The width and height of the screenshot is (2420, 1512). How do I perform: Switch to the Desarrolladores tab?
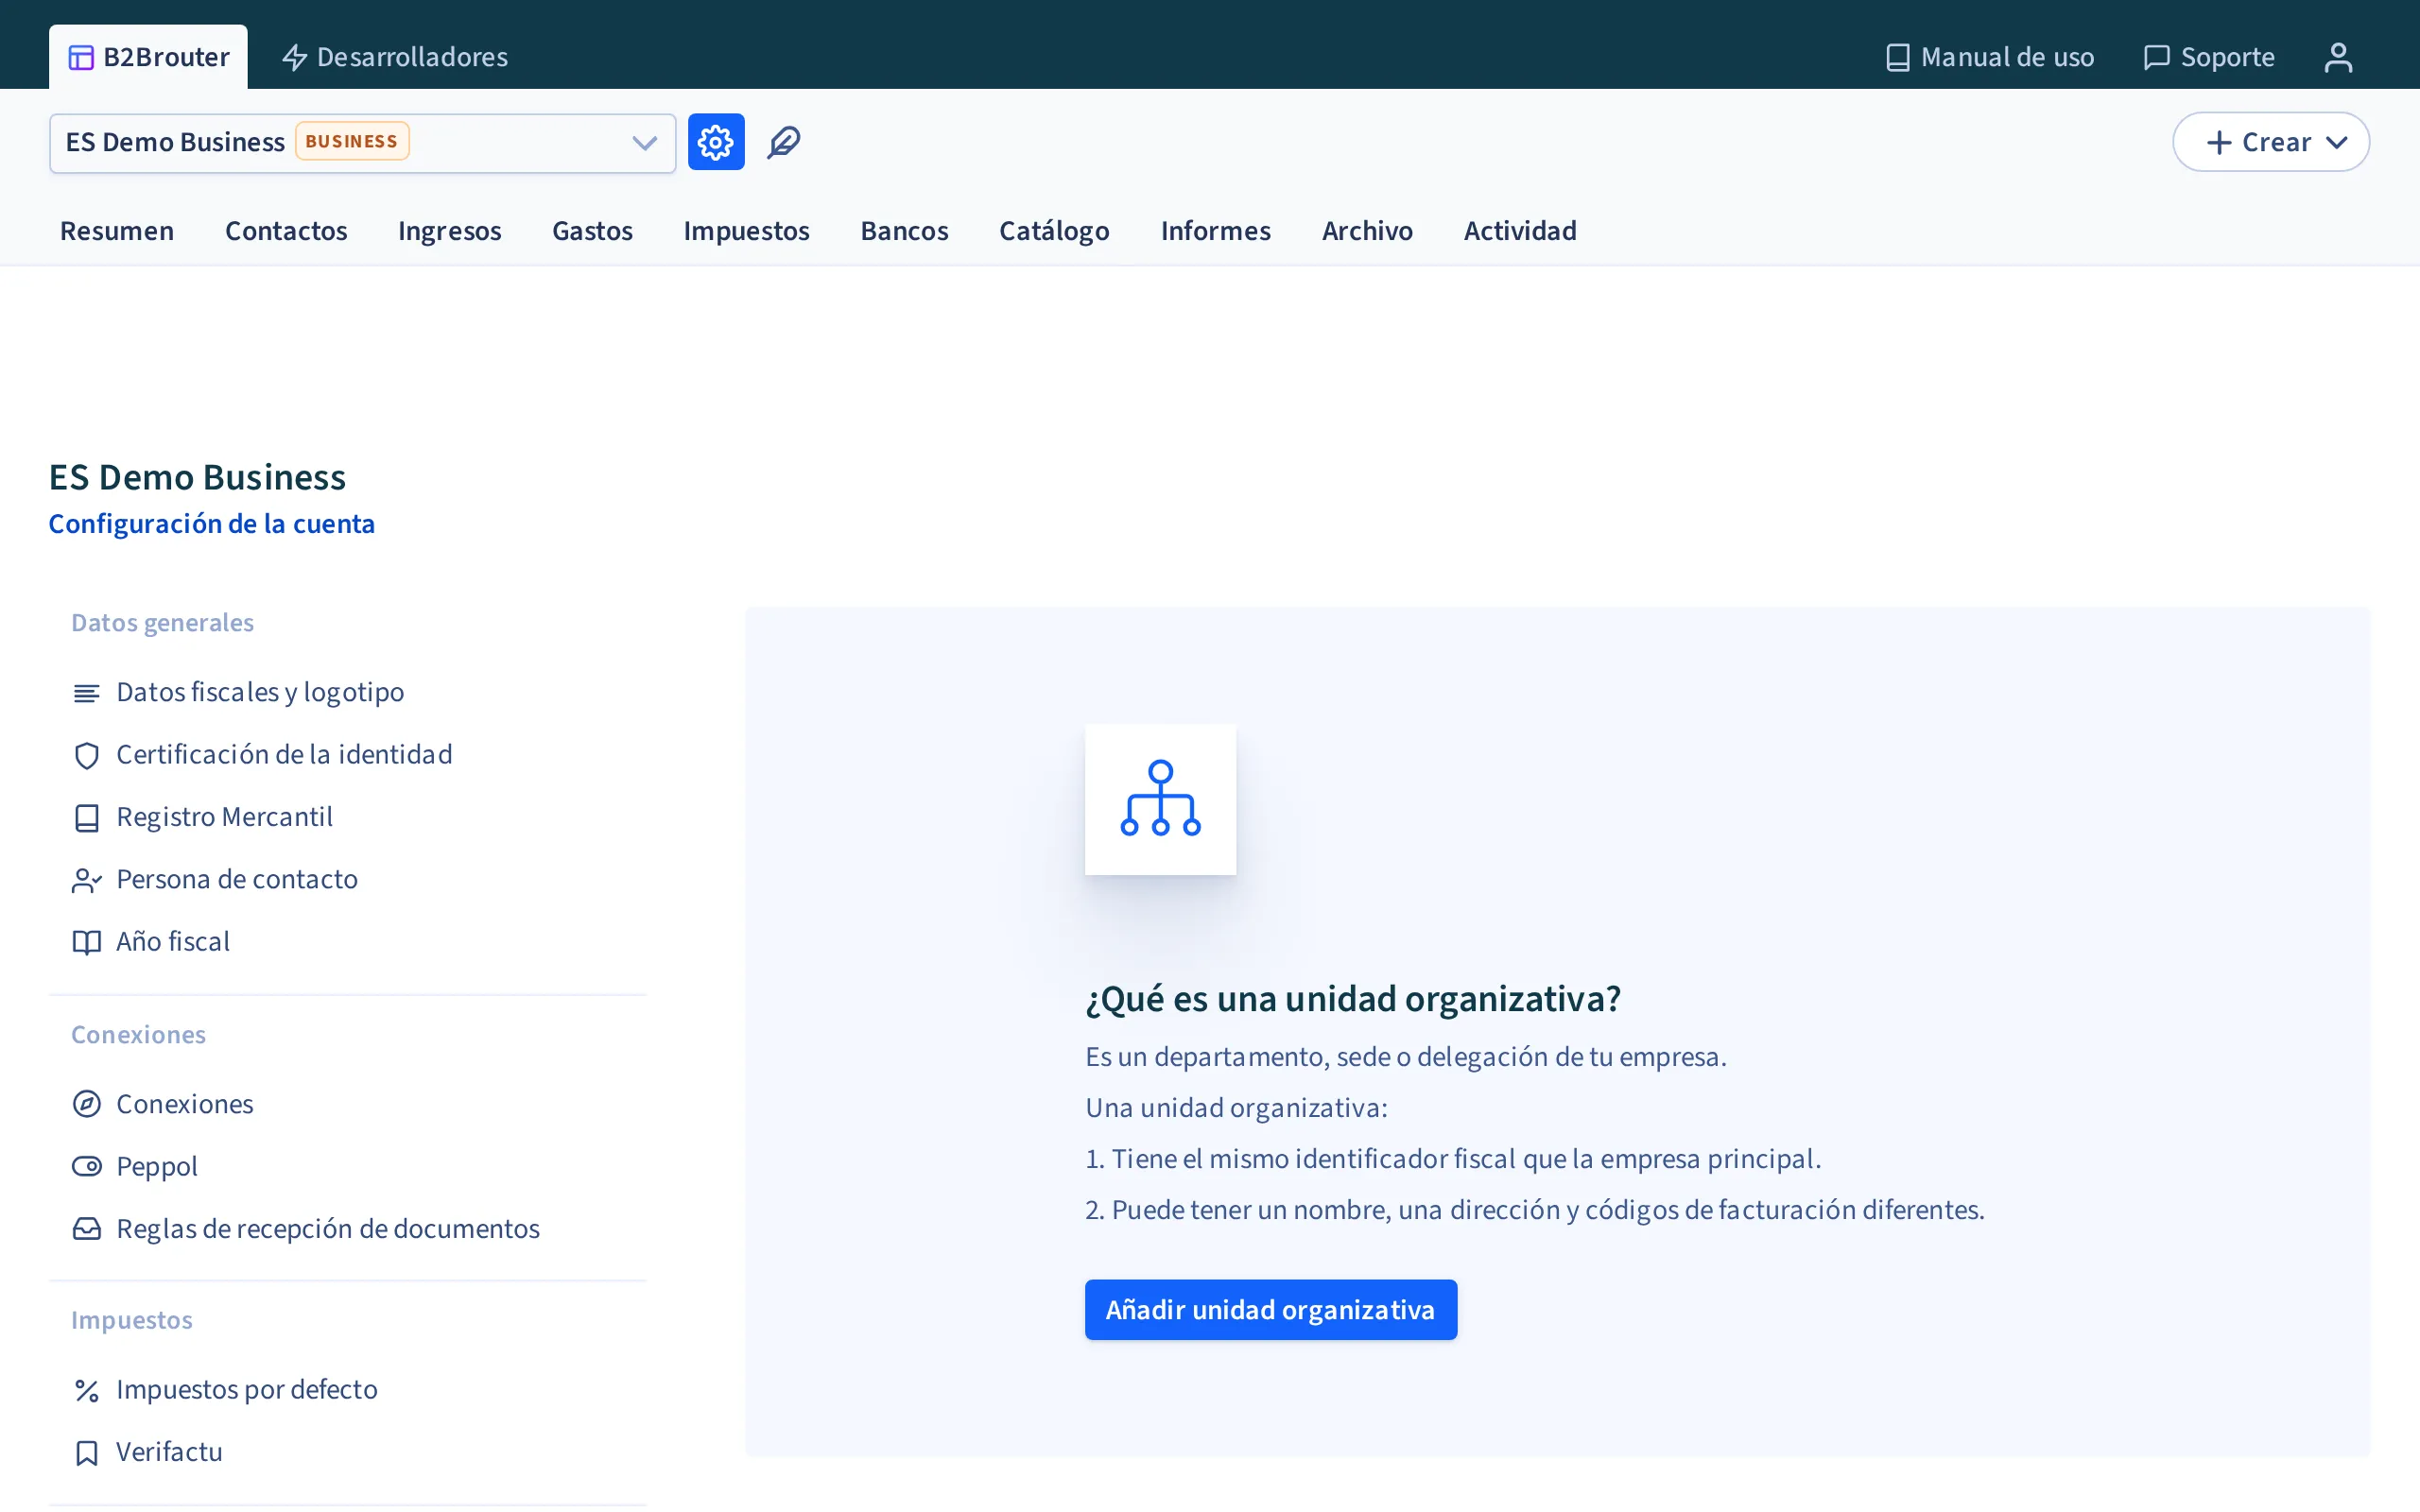click(394, 57)
